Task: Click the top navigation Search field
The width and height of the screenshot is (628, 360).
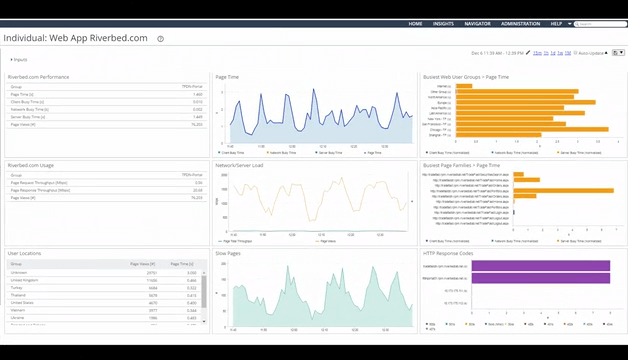Action: pyautogui.click(x=601, y=24)
